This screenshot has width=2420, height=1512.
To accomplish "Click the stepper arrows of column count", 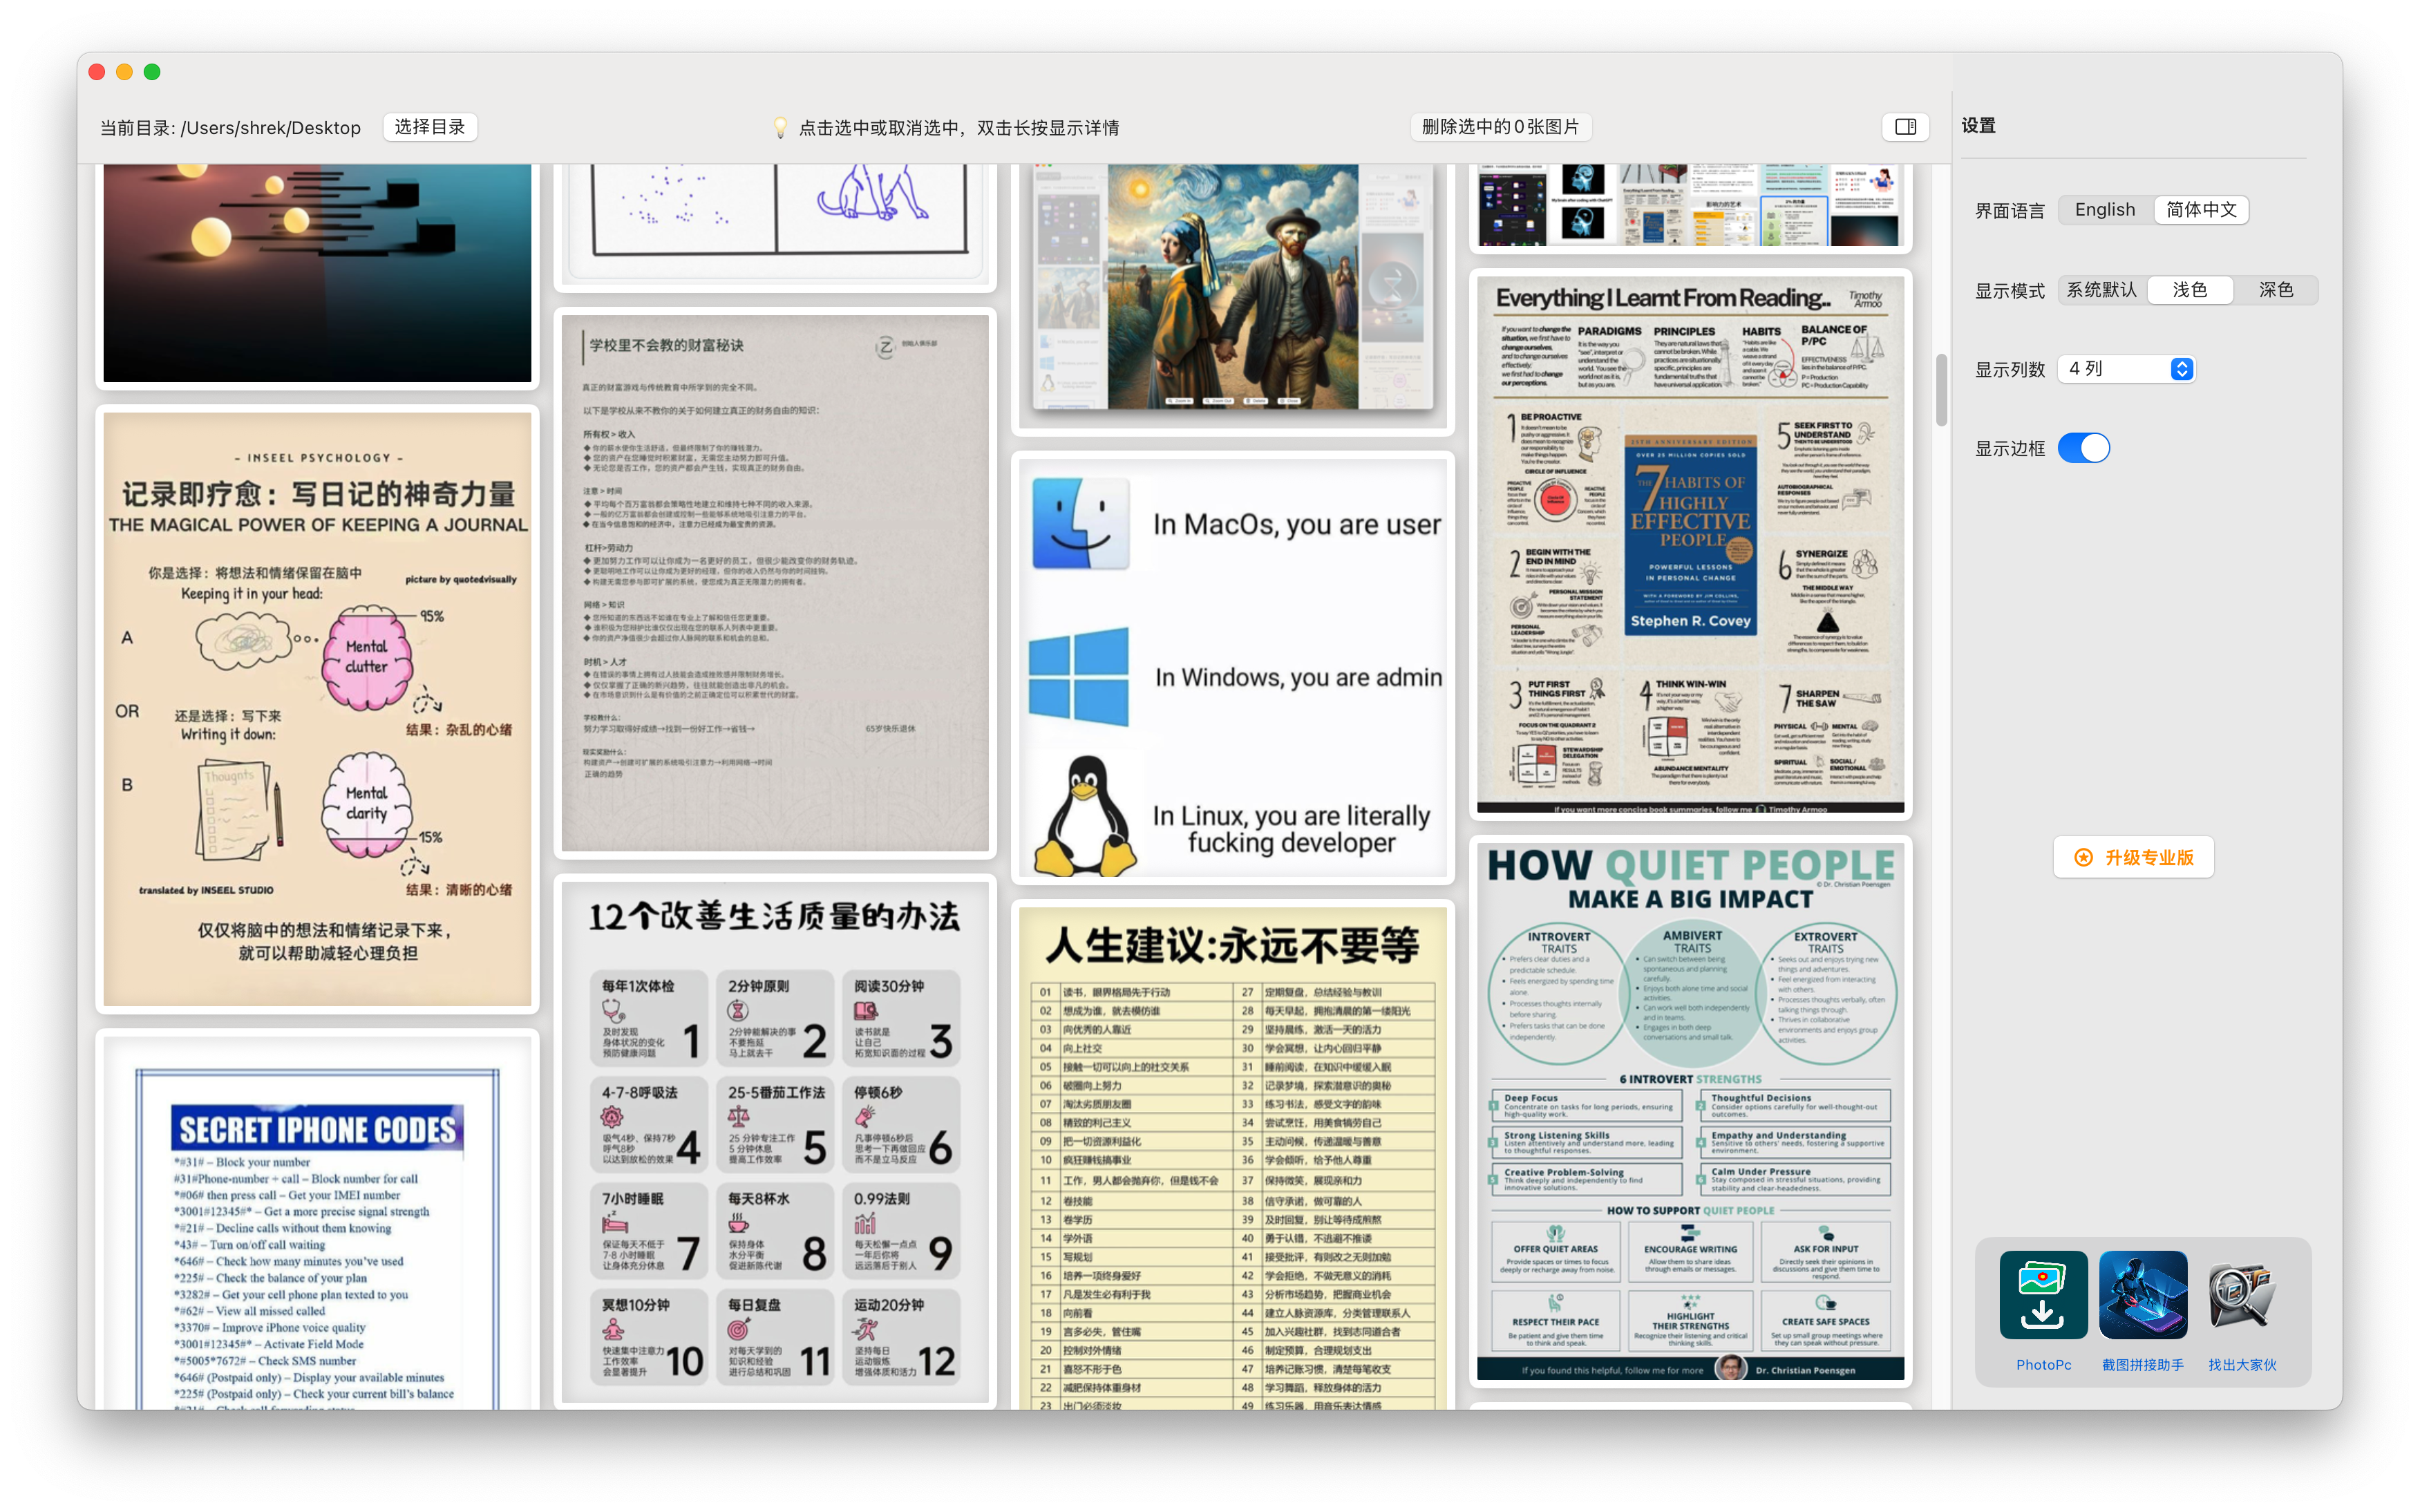I will (2181, 369).
